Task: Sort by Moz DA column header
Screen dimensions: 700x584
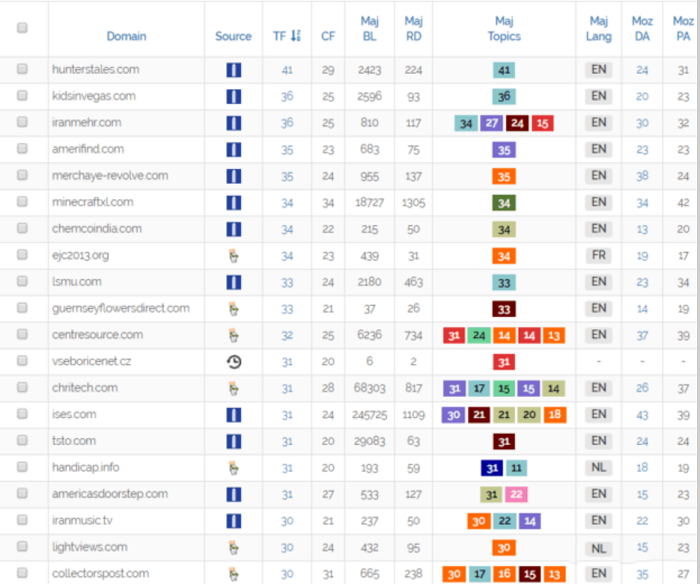Action: pyautogui.click(x=642, y=29)
